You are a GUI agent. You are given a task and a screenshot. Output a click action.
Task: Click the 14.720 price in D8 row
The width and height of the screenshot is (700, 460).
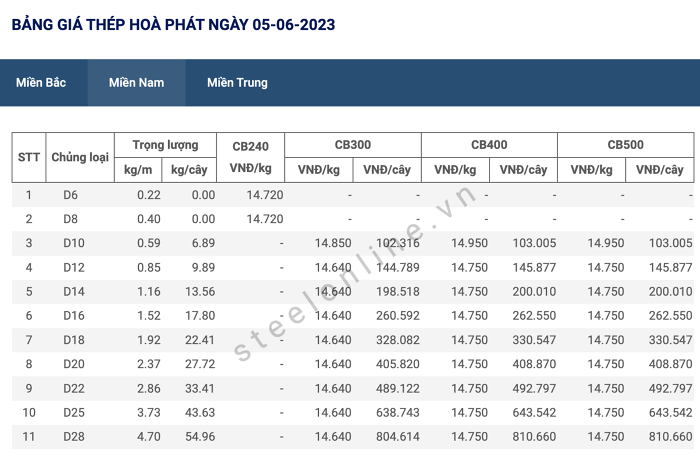point(265,219)
